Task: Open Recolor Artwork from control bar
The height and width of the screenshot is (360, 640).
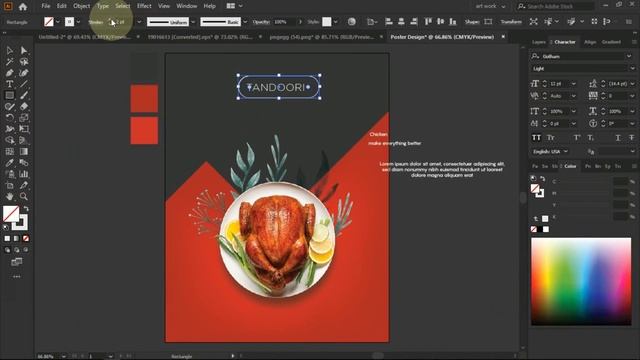Action: pyautogui.click(x=351, y=22)
